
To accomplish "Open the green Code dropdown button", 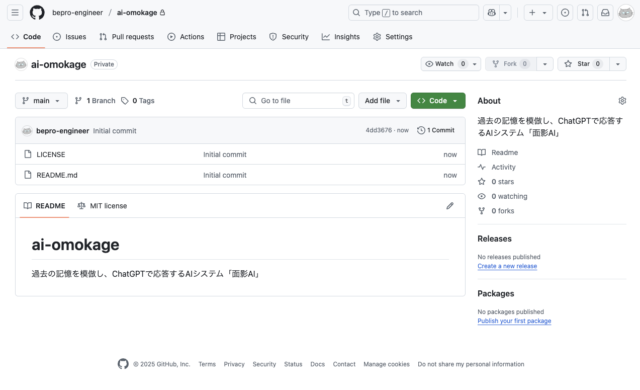I will pos(438,101).
